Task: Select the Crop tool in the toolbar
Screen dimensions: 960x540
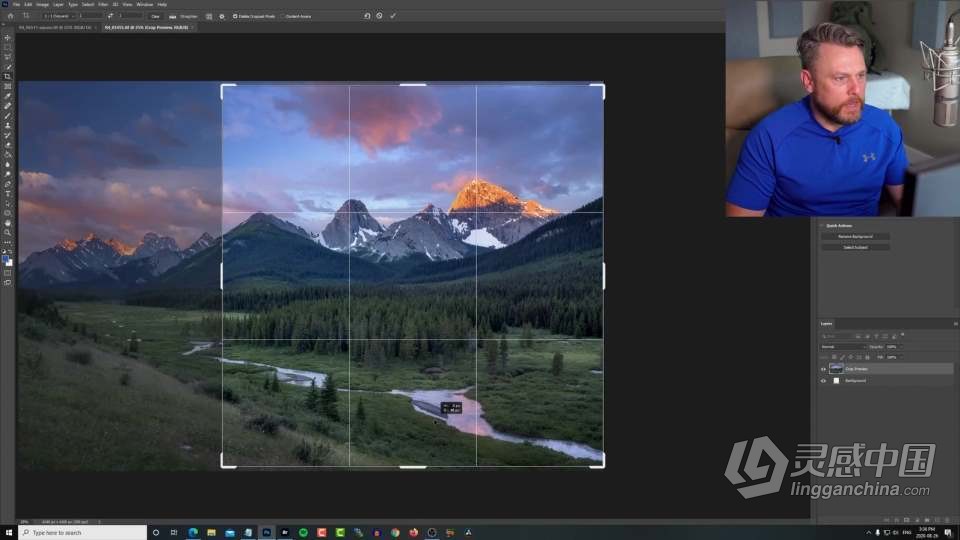Action: tap(7, 77)
